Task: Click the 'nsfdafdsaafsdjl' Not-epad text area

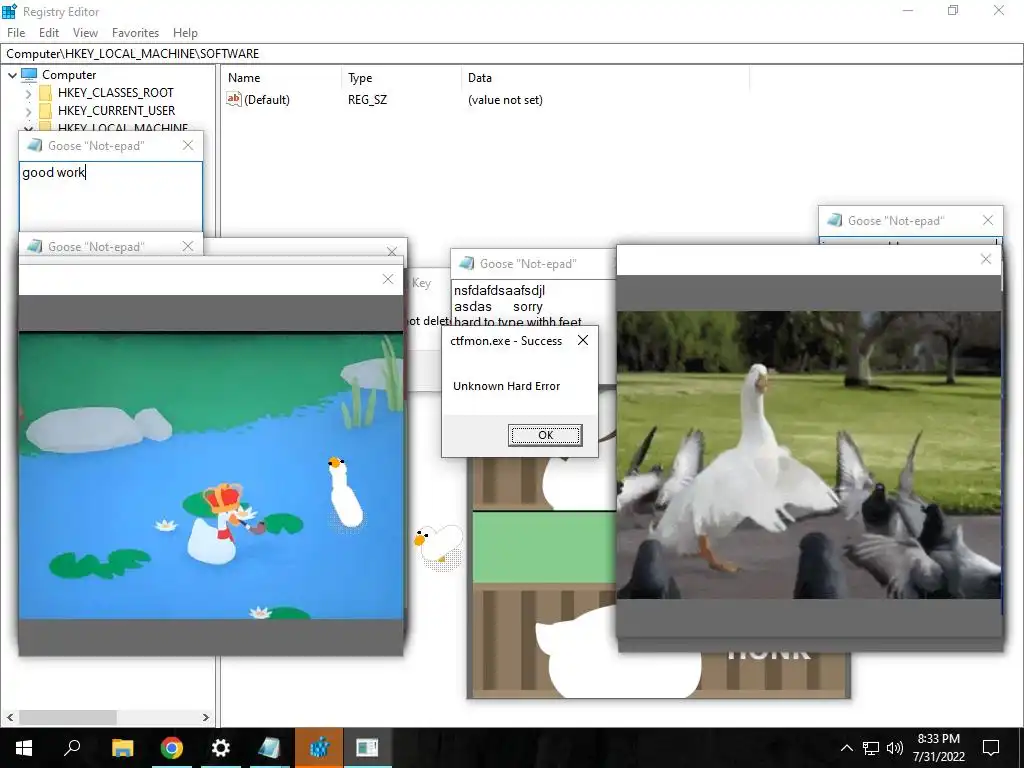Action: [533, 304]
